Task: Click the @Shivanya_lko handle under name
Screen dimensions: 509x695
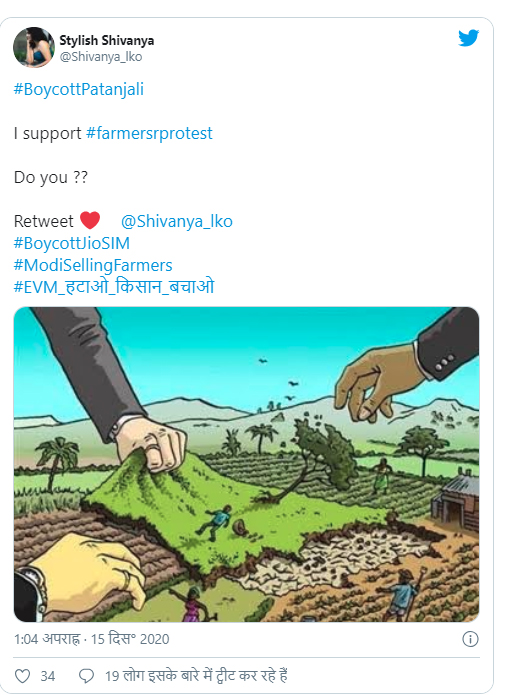Action: point(101,57)
